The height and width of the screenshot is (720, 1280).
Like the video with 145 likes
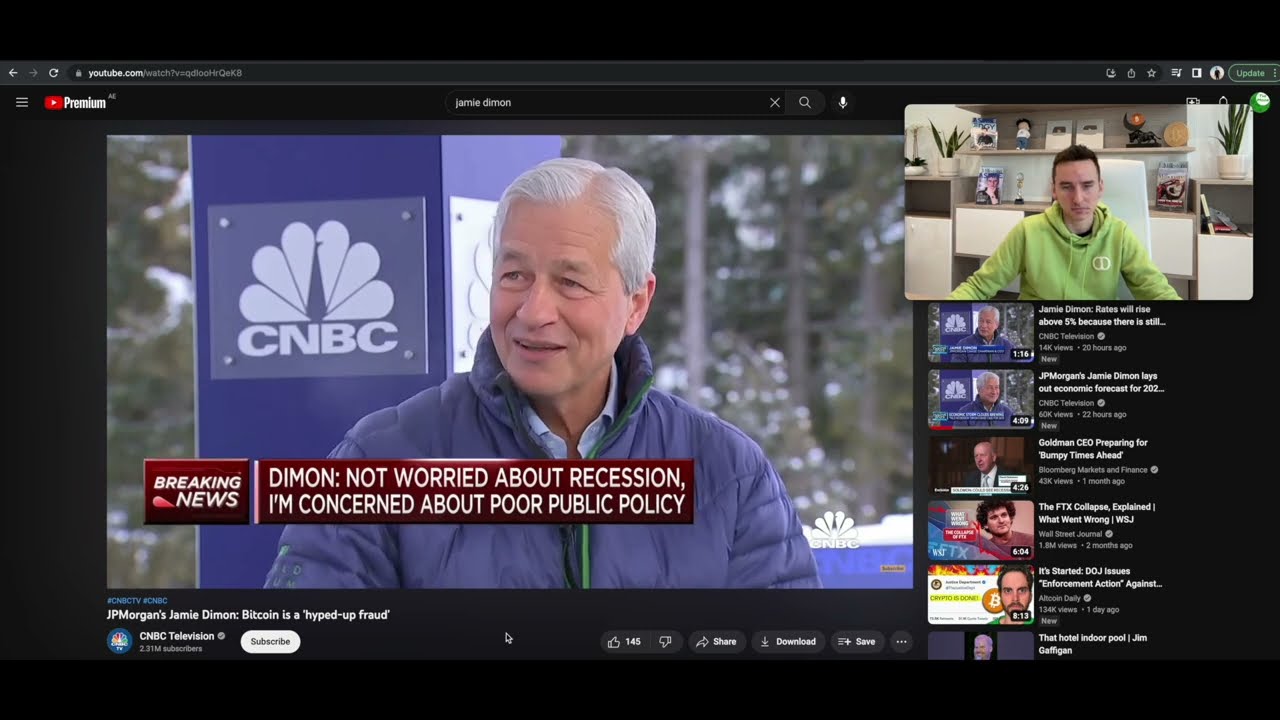[x=624, y=641]
